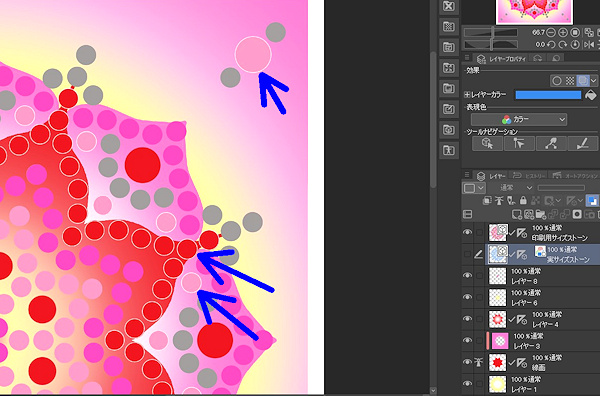Select pen tool navigation button

[x=582, y=144]
